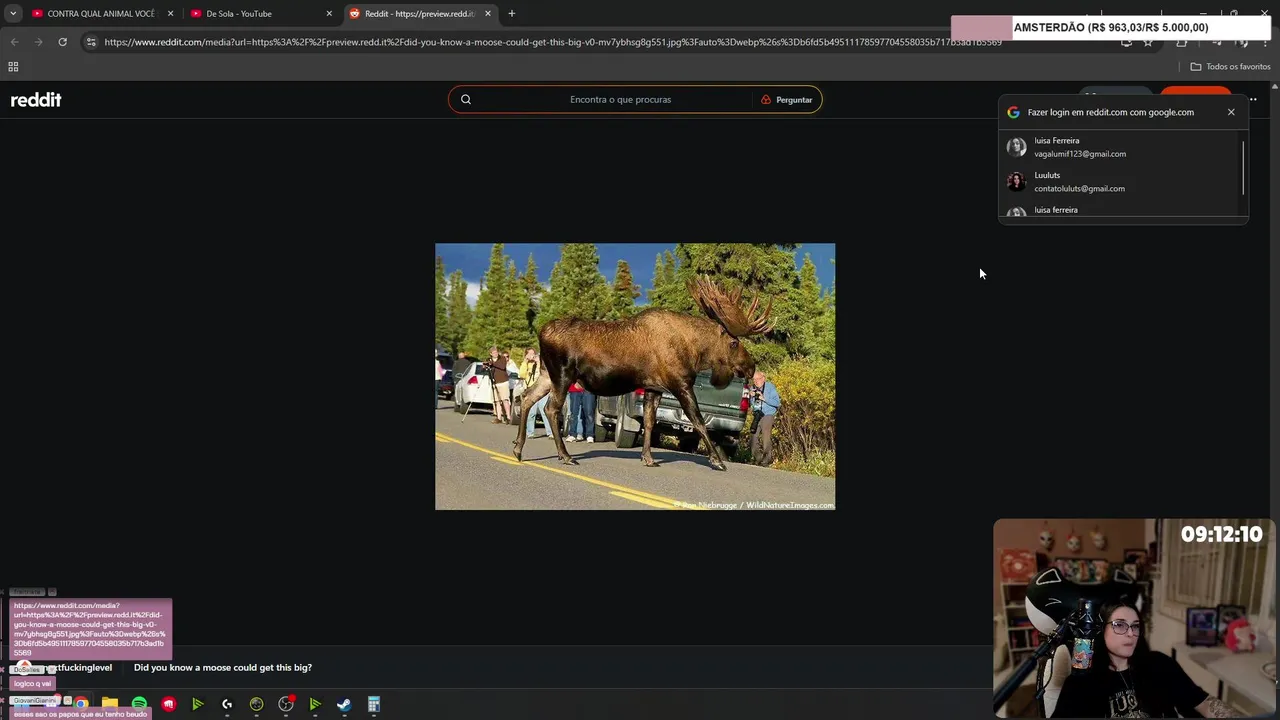The width and height of the screenshot is (1280, 720).
Task: Open the Reddit home logo
Action: 36,99
